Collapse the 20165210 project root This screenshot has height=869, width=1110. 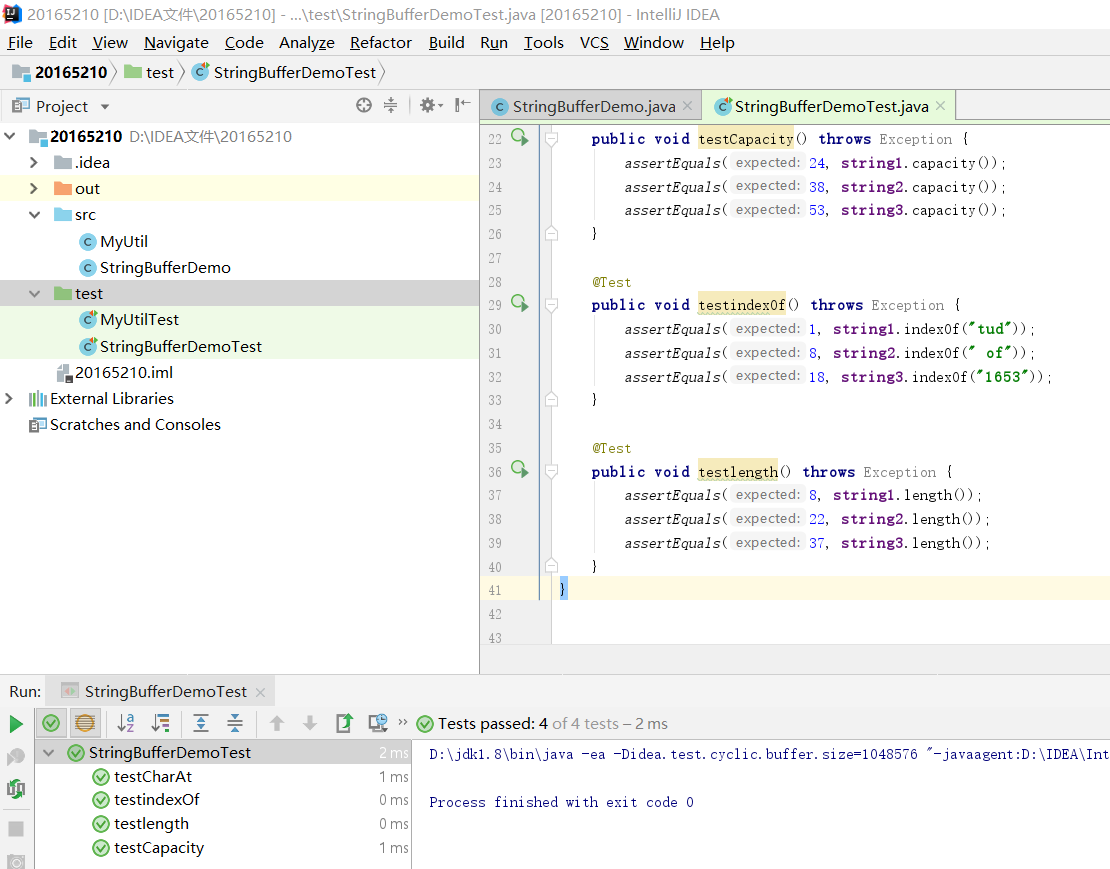tap(10, 136)
